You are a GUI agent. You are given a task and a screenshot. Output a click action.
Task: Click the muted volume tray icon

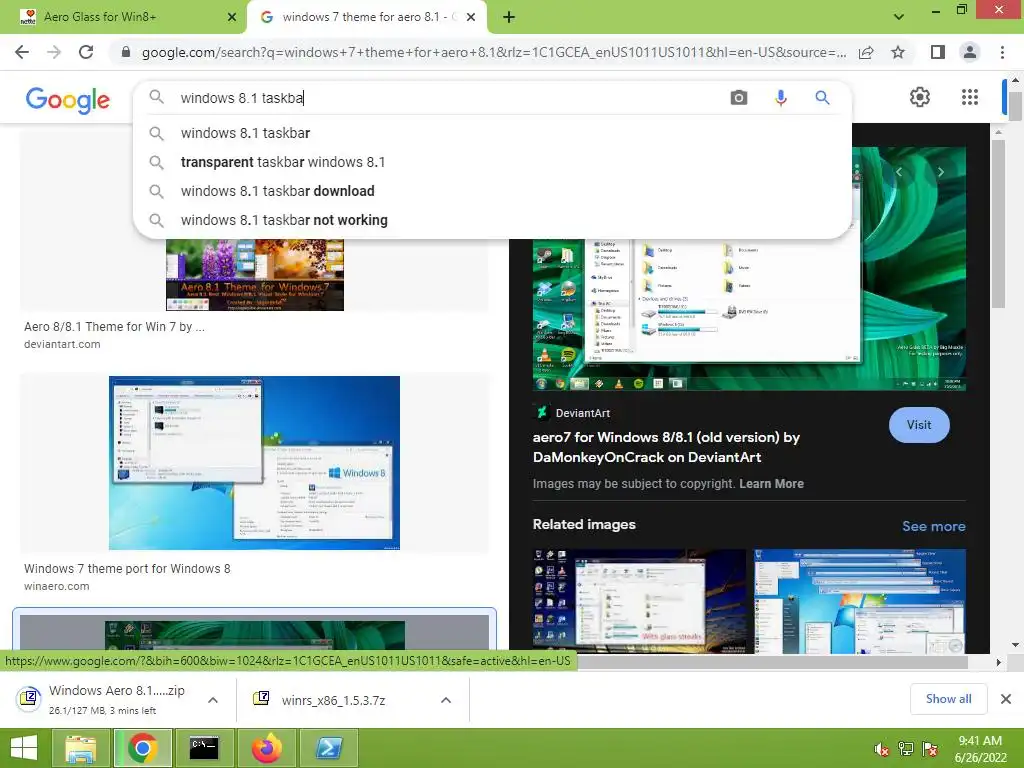click(x=881, y=749)
